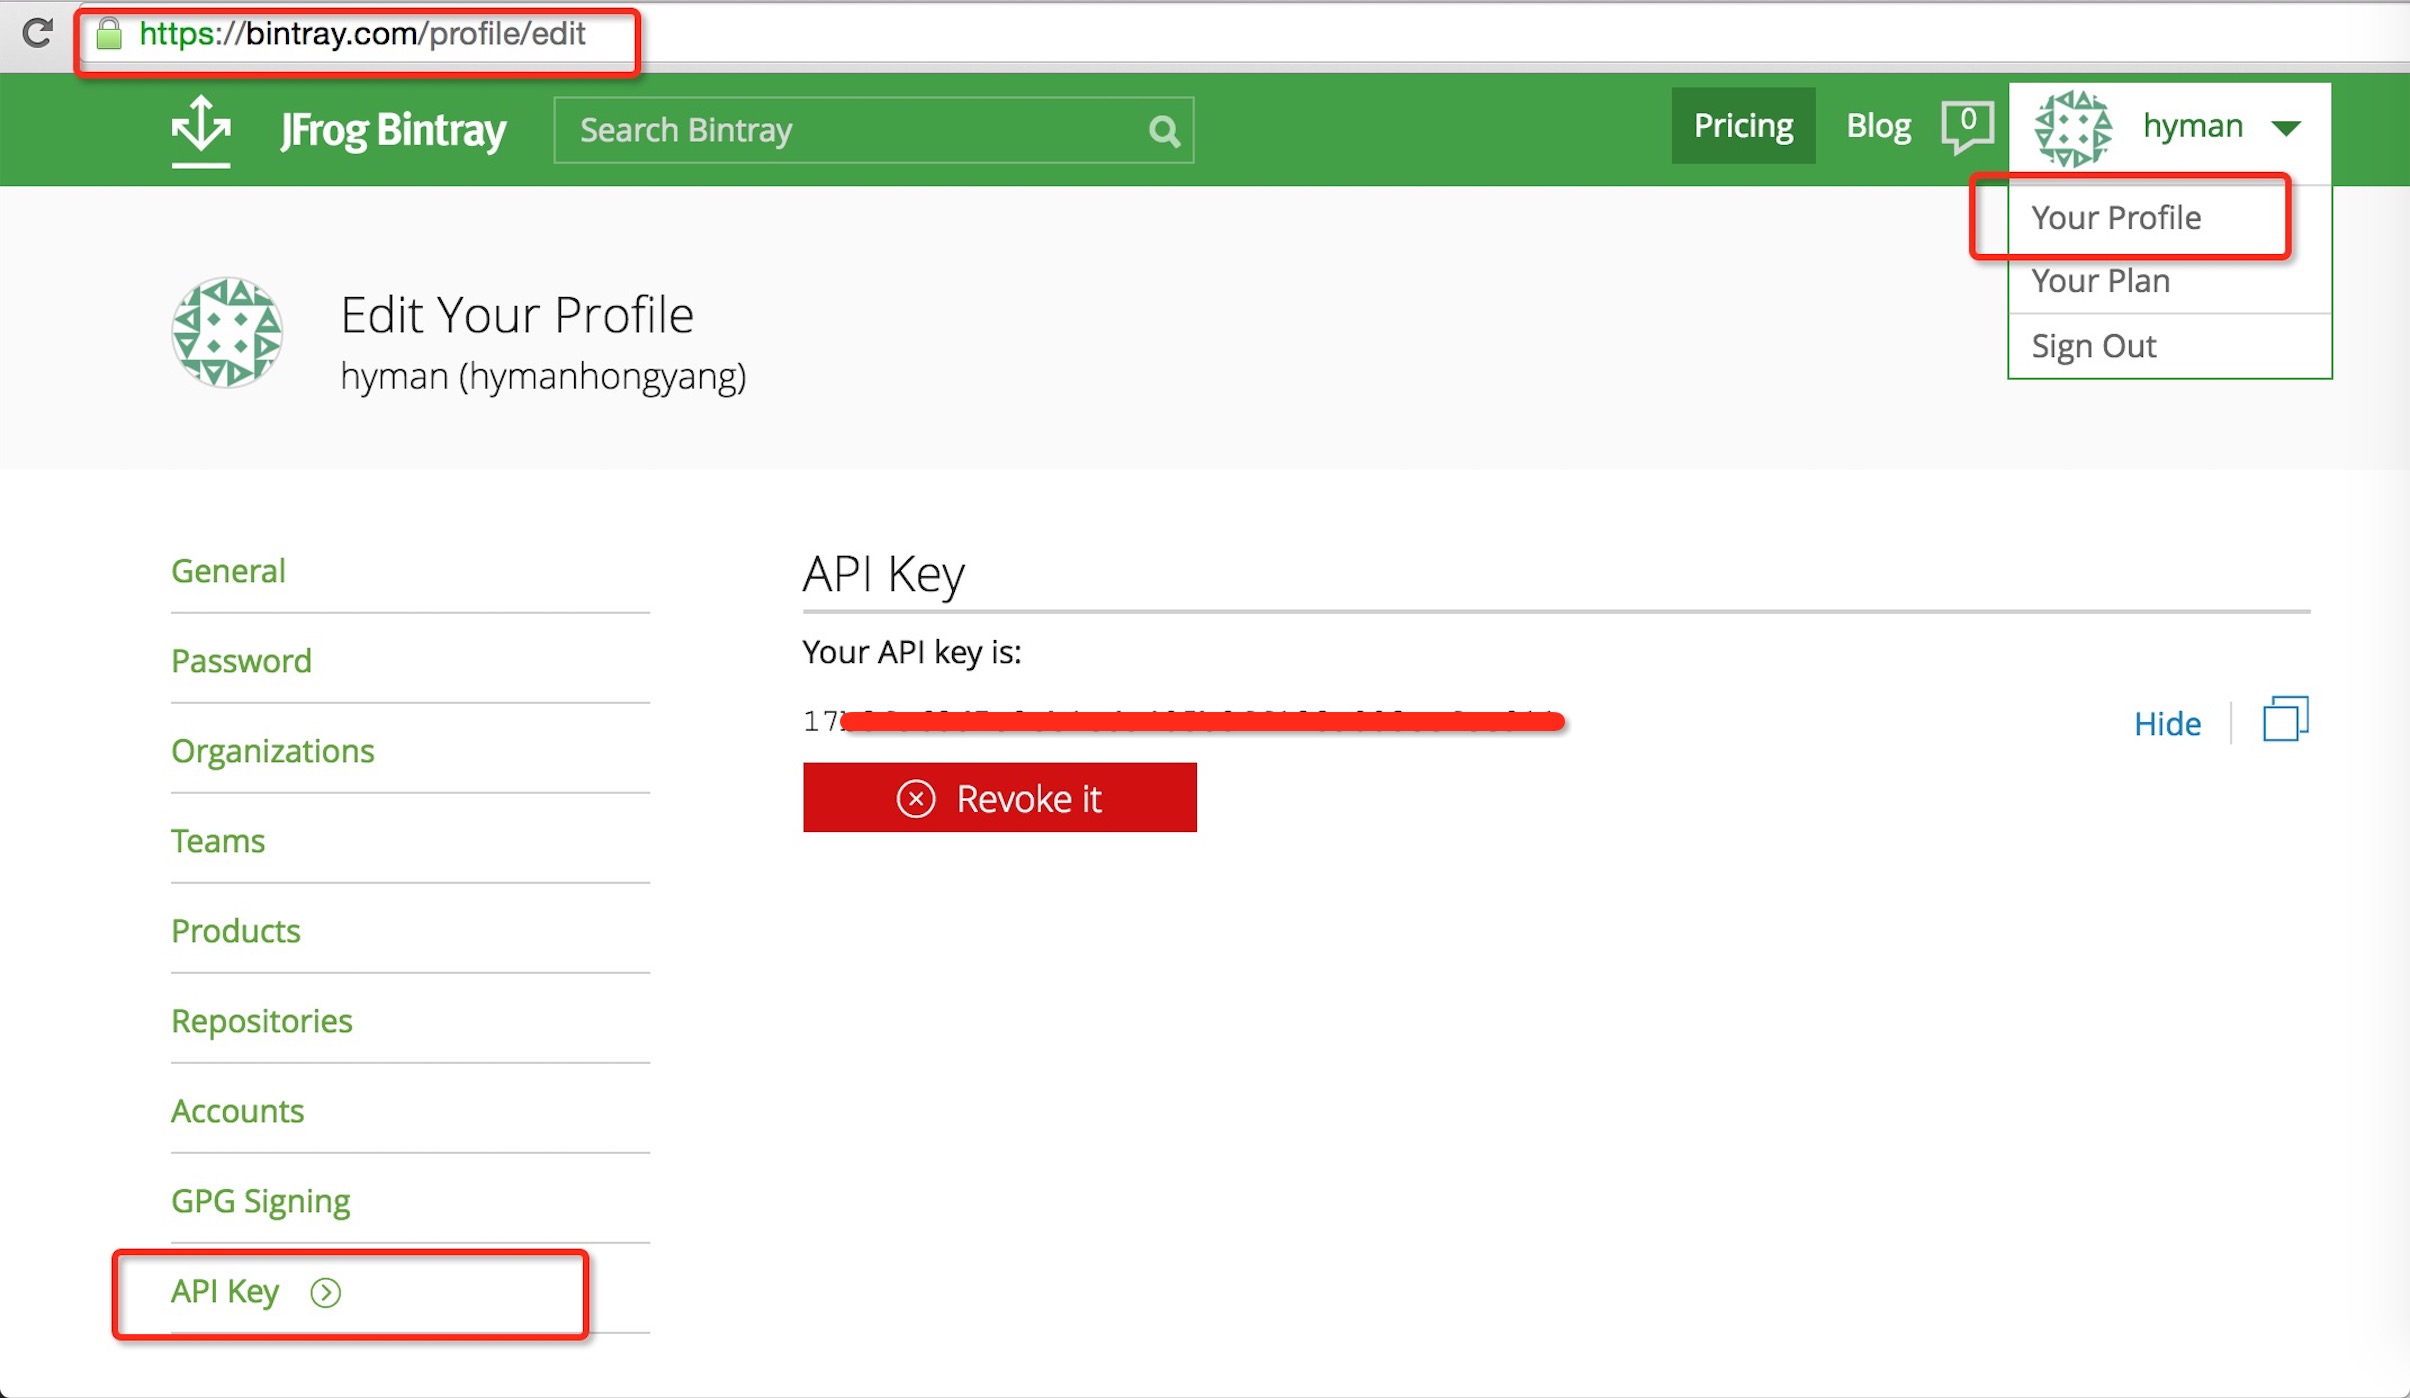Click the search magnifier icon
This screenshot has height=1398, width=2410.
click(1163, 131)
